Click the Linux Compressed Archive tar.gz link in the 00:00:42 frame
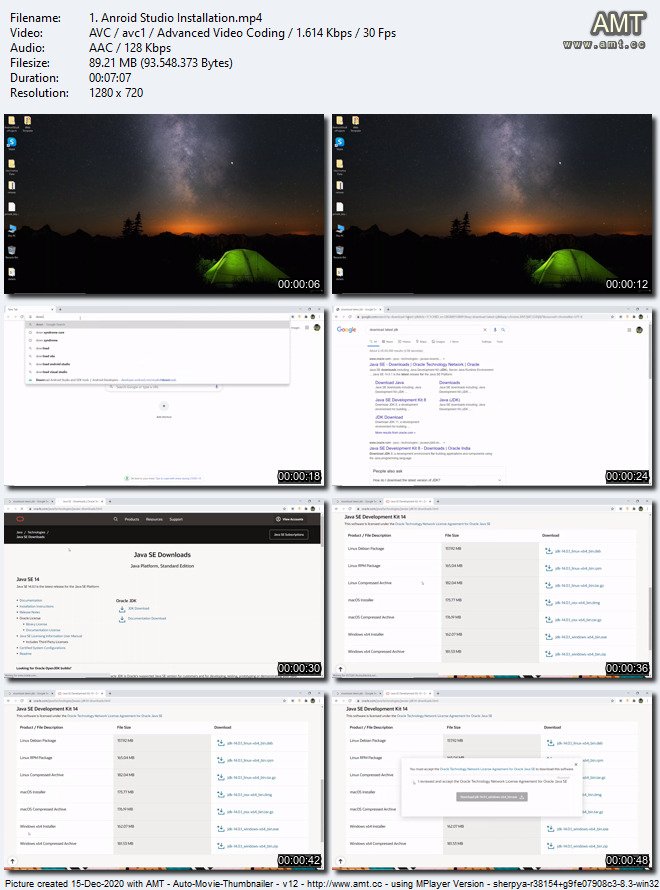The width and height of the screenshot is (660, 890). click(251, 778)
